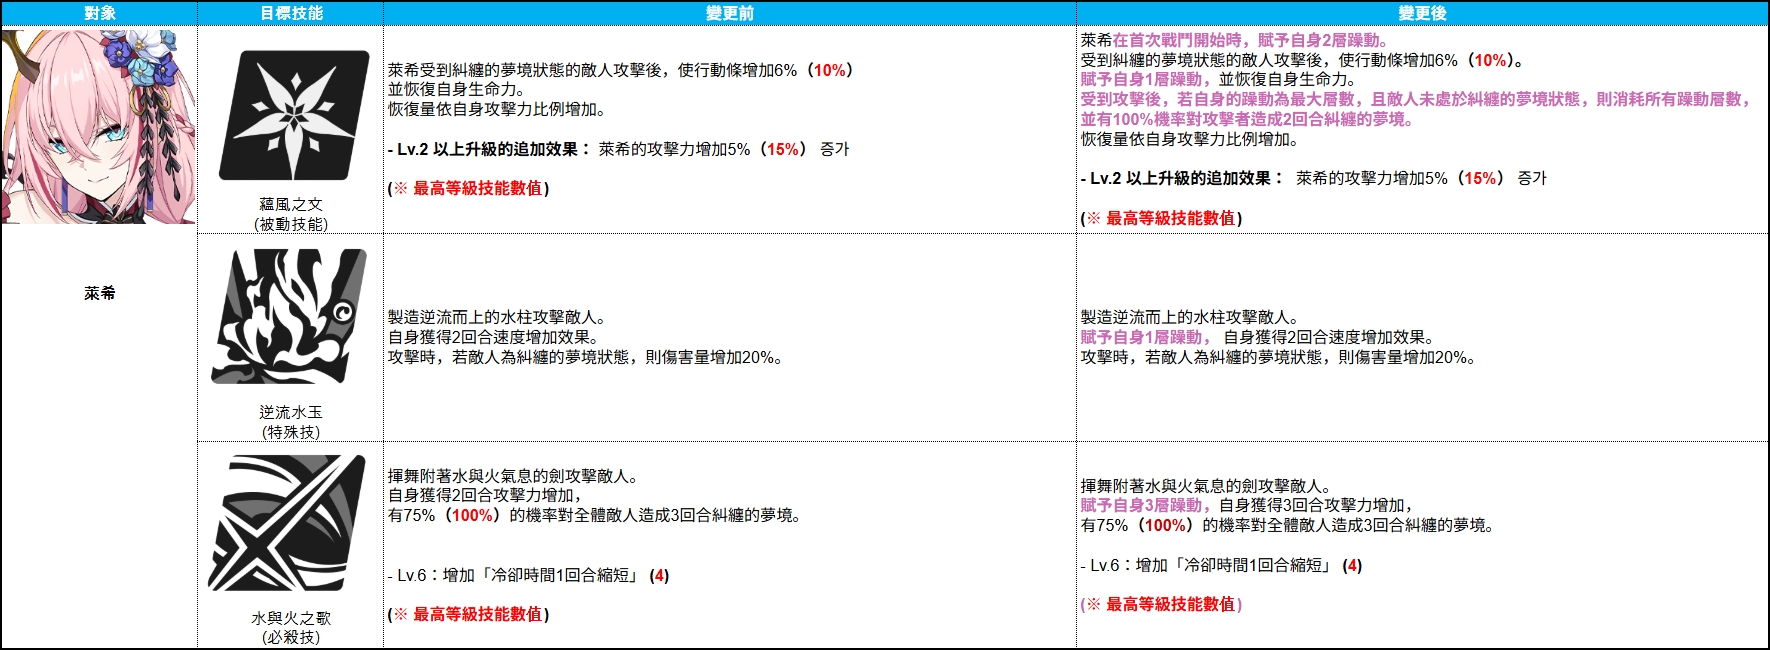Click the character name 萊希 below the portrait

pyautogui.click(x=100, y=293)
